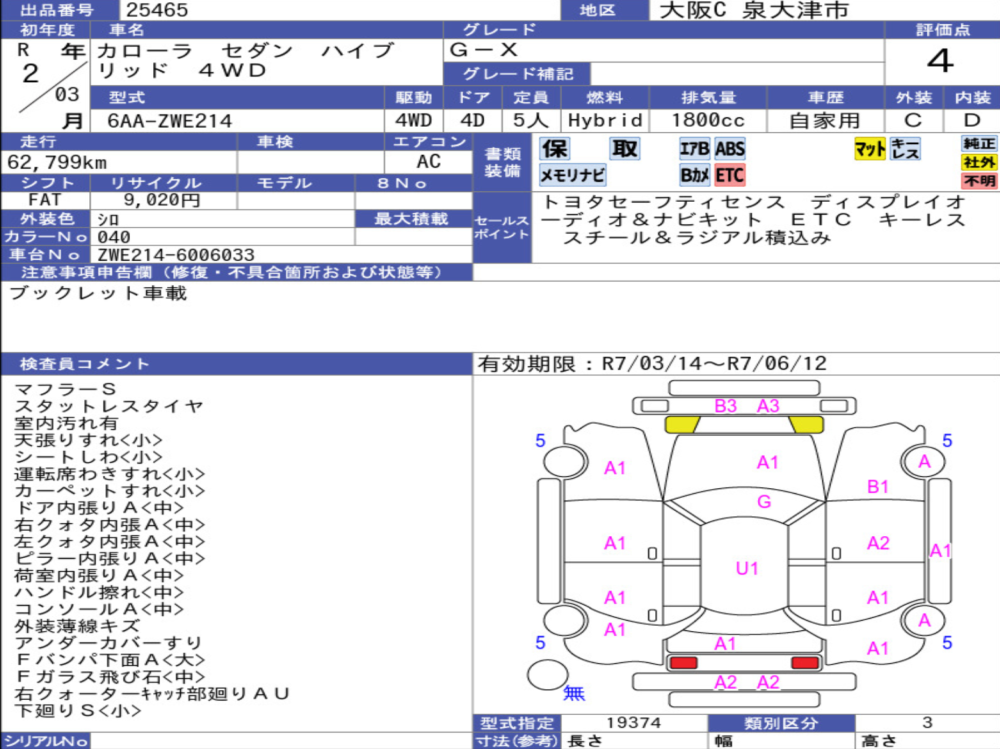Click the B3 mark on front bumper

pos(725,406)
